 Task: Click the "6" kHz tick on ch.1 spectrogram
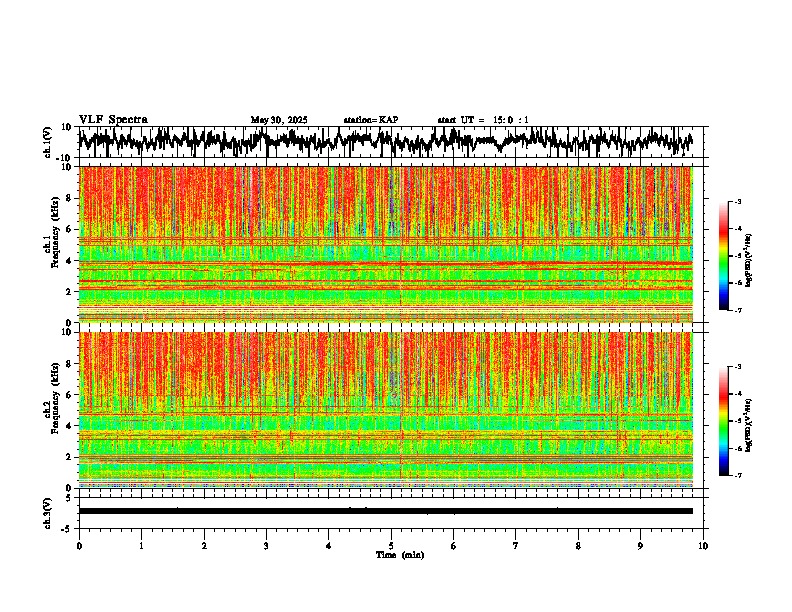click(69, 229)
